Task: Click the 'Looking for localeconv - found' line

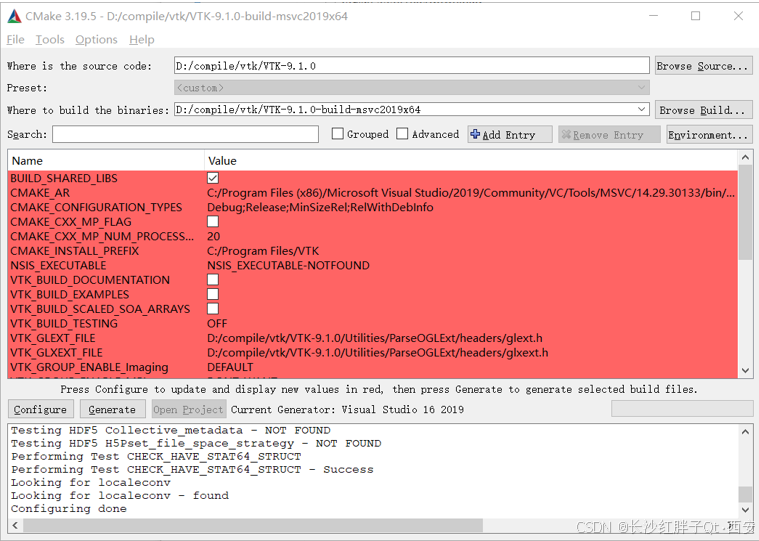Action: (120, 496)
